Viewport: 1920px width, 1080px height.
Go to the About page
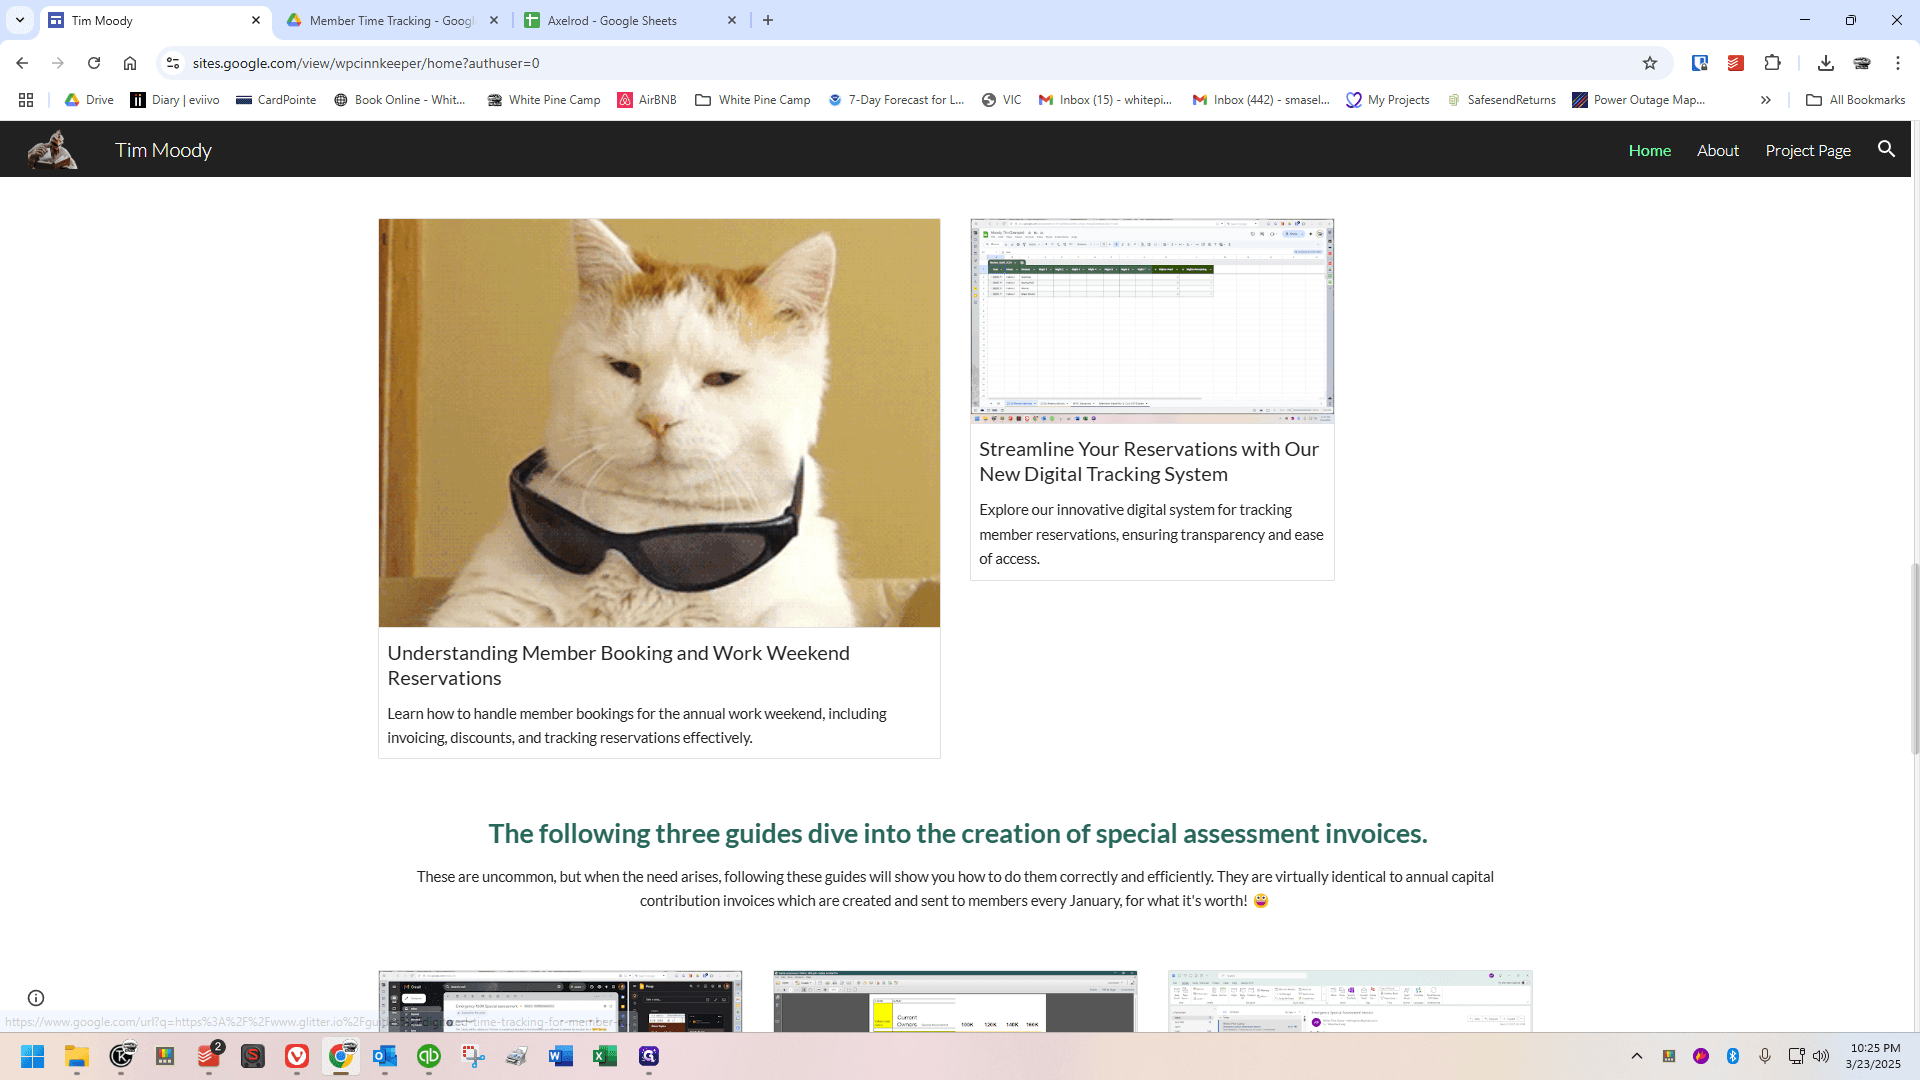click(x=1718, y=150)
